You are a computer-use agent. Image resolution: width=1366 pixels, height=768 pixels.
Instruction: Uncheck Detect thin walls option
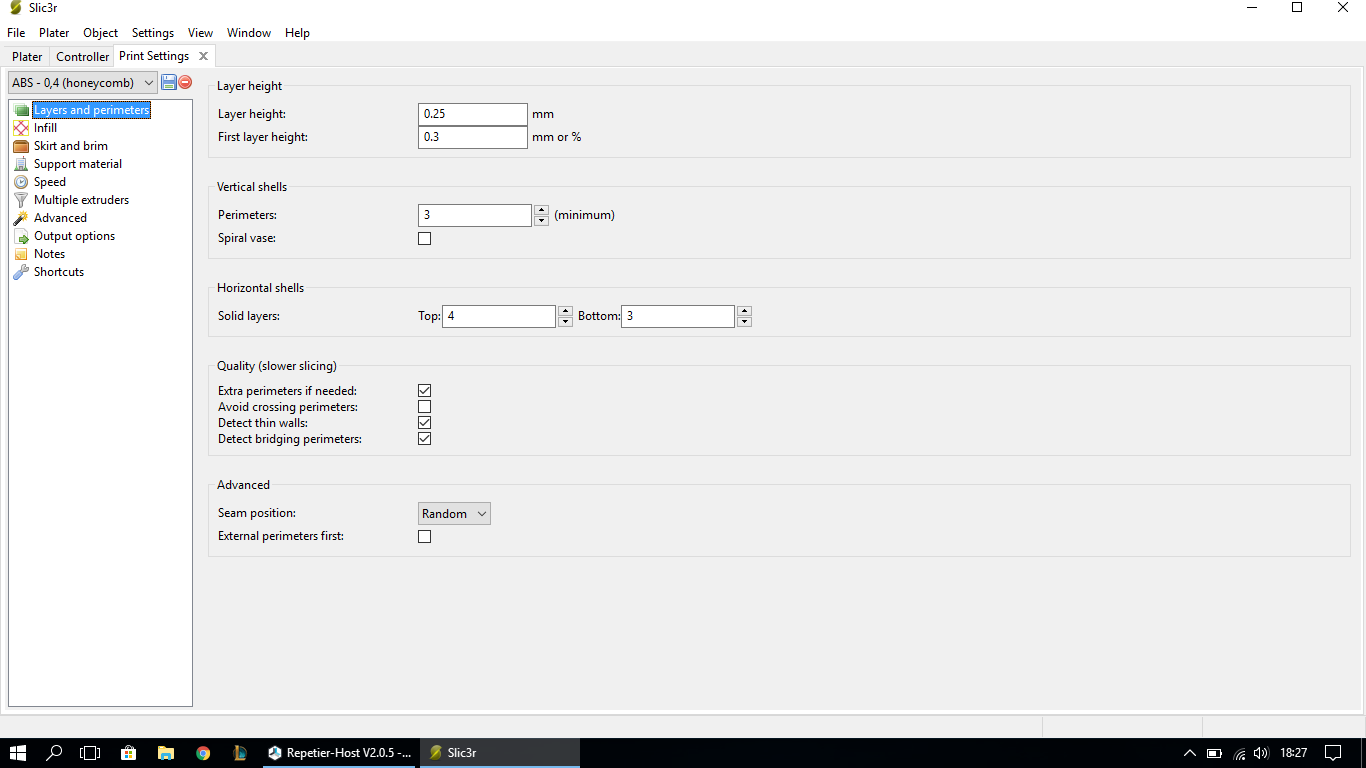pos(424,423)
